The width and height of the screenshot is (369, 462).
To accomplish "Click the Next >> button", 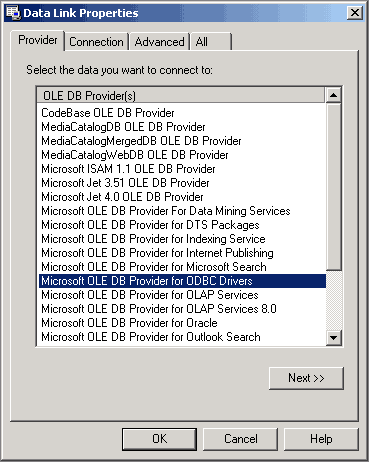I will pyautogui.click(x=306, y=378).
